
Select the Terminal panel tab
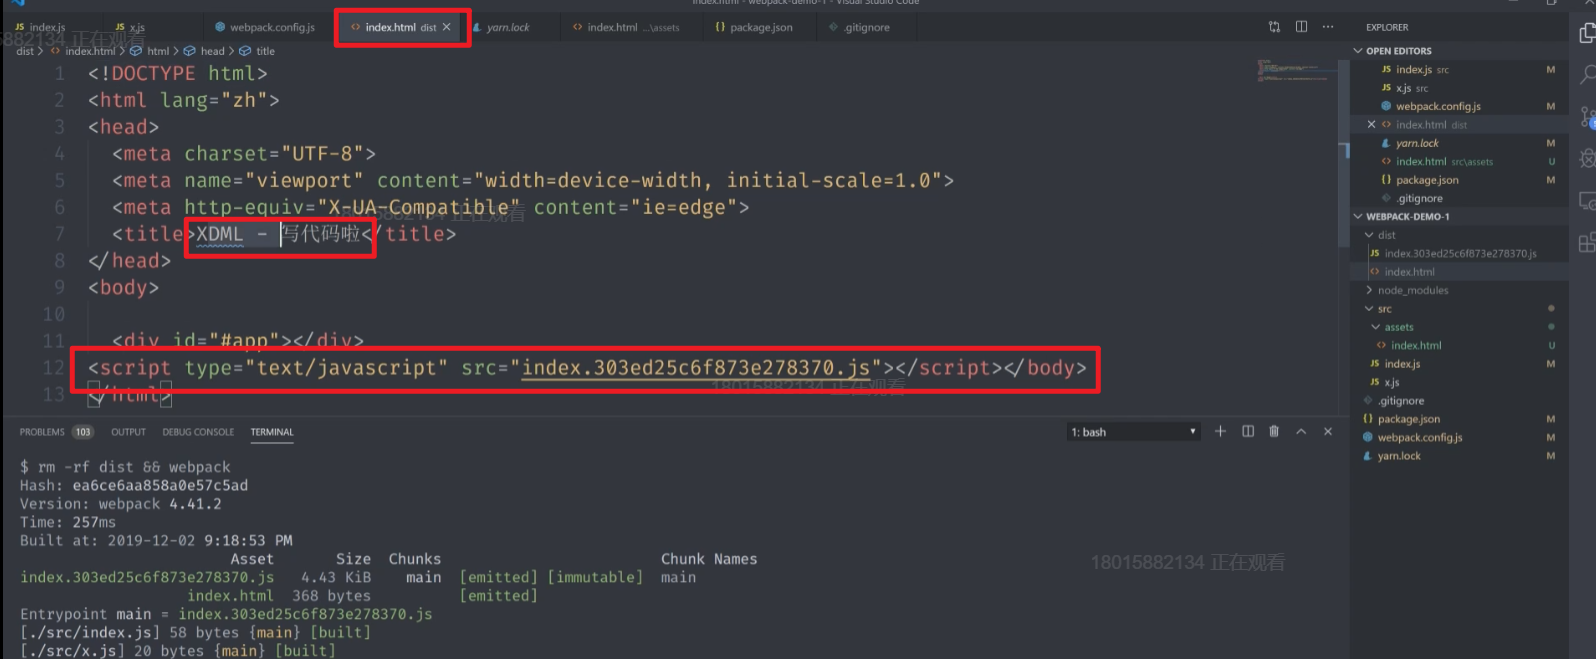[x=272, y=432]
